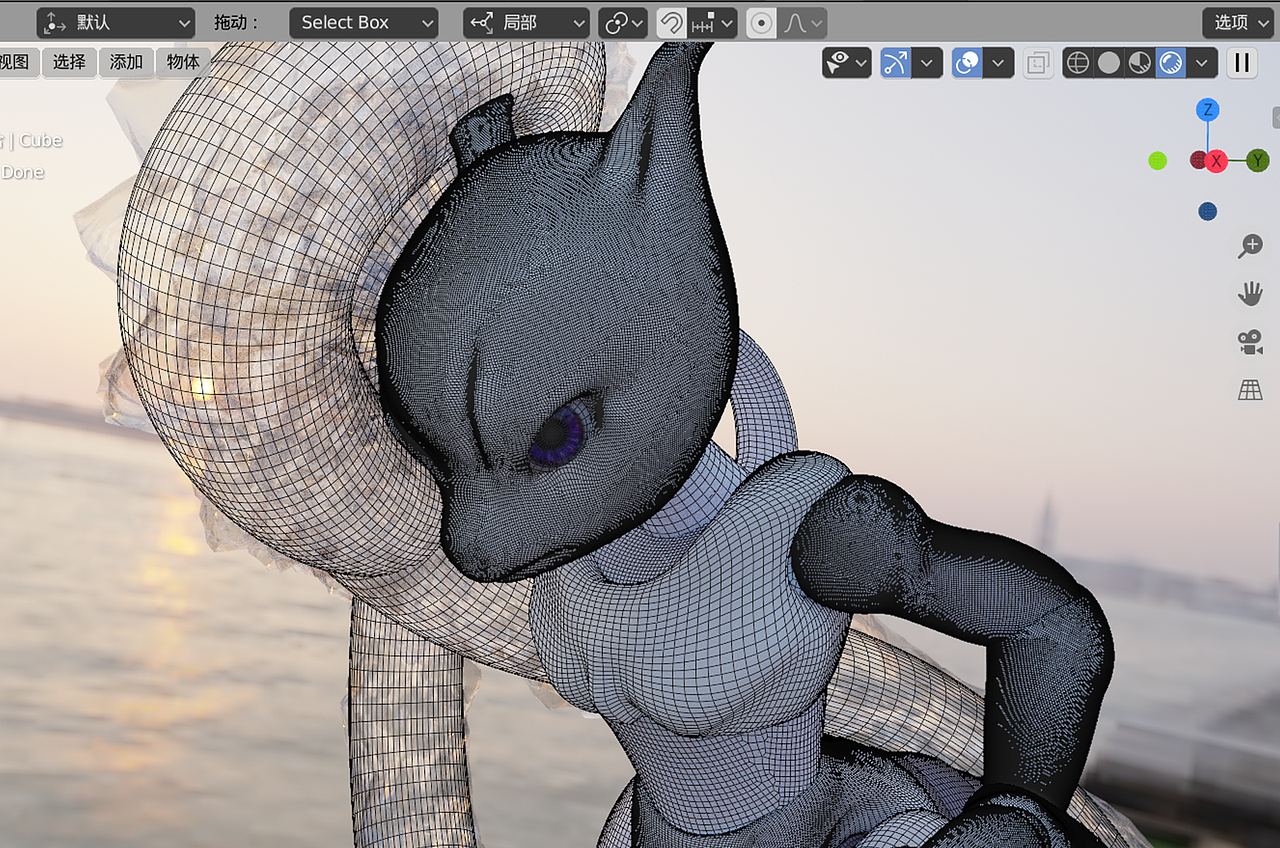This screenshot has height=848, width=1280.
Task: Toggle the camera view icon
Action: coord(1250,342)
